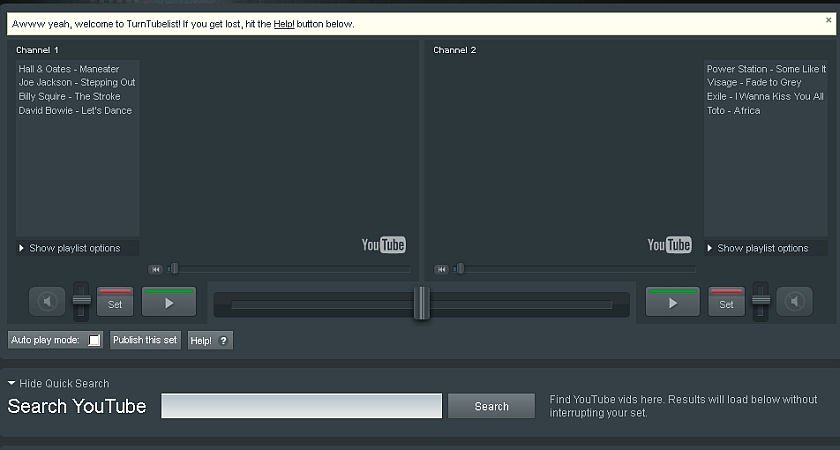Expand Channel 1 Show playlist options
Screen dimensions: 840x450
75,248
